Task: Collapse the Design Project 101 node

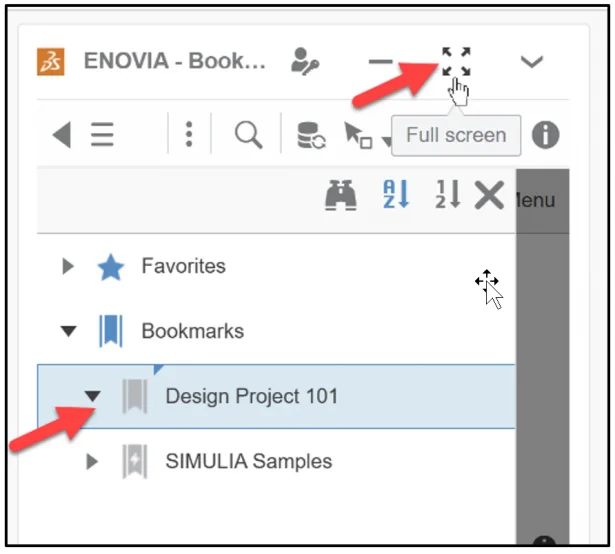Action: pyautogui.click(x=92, y=396)
